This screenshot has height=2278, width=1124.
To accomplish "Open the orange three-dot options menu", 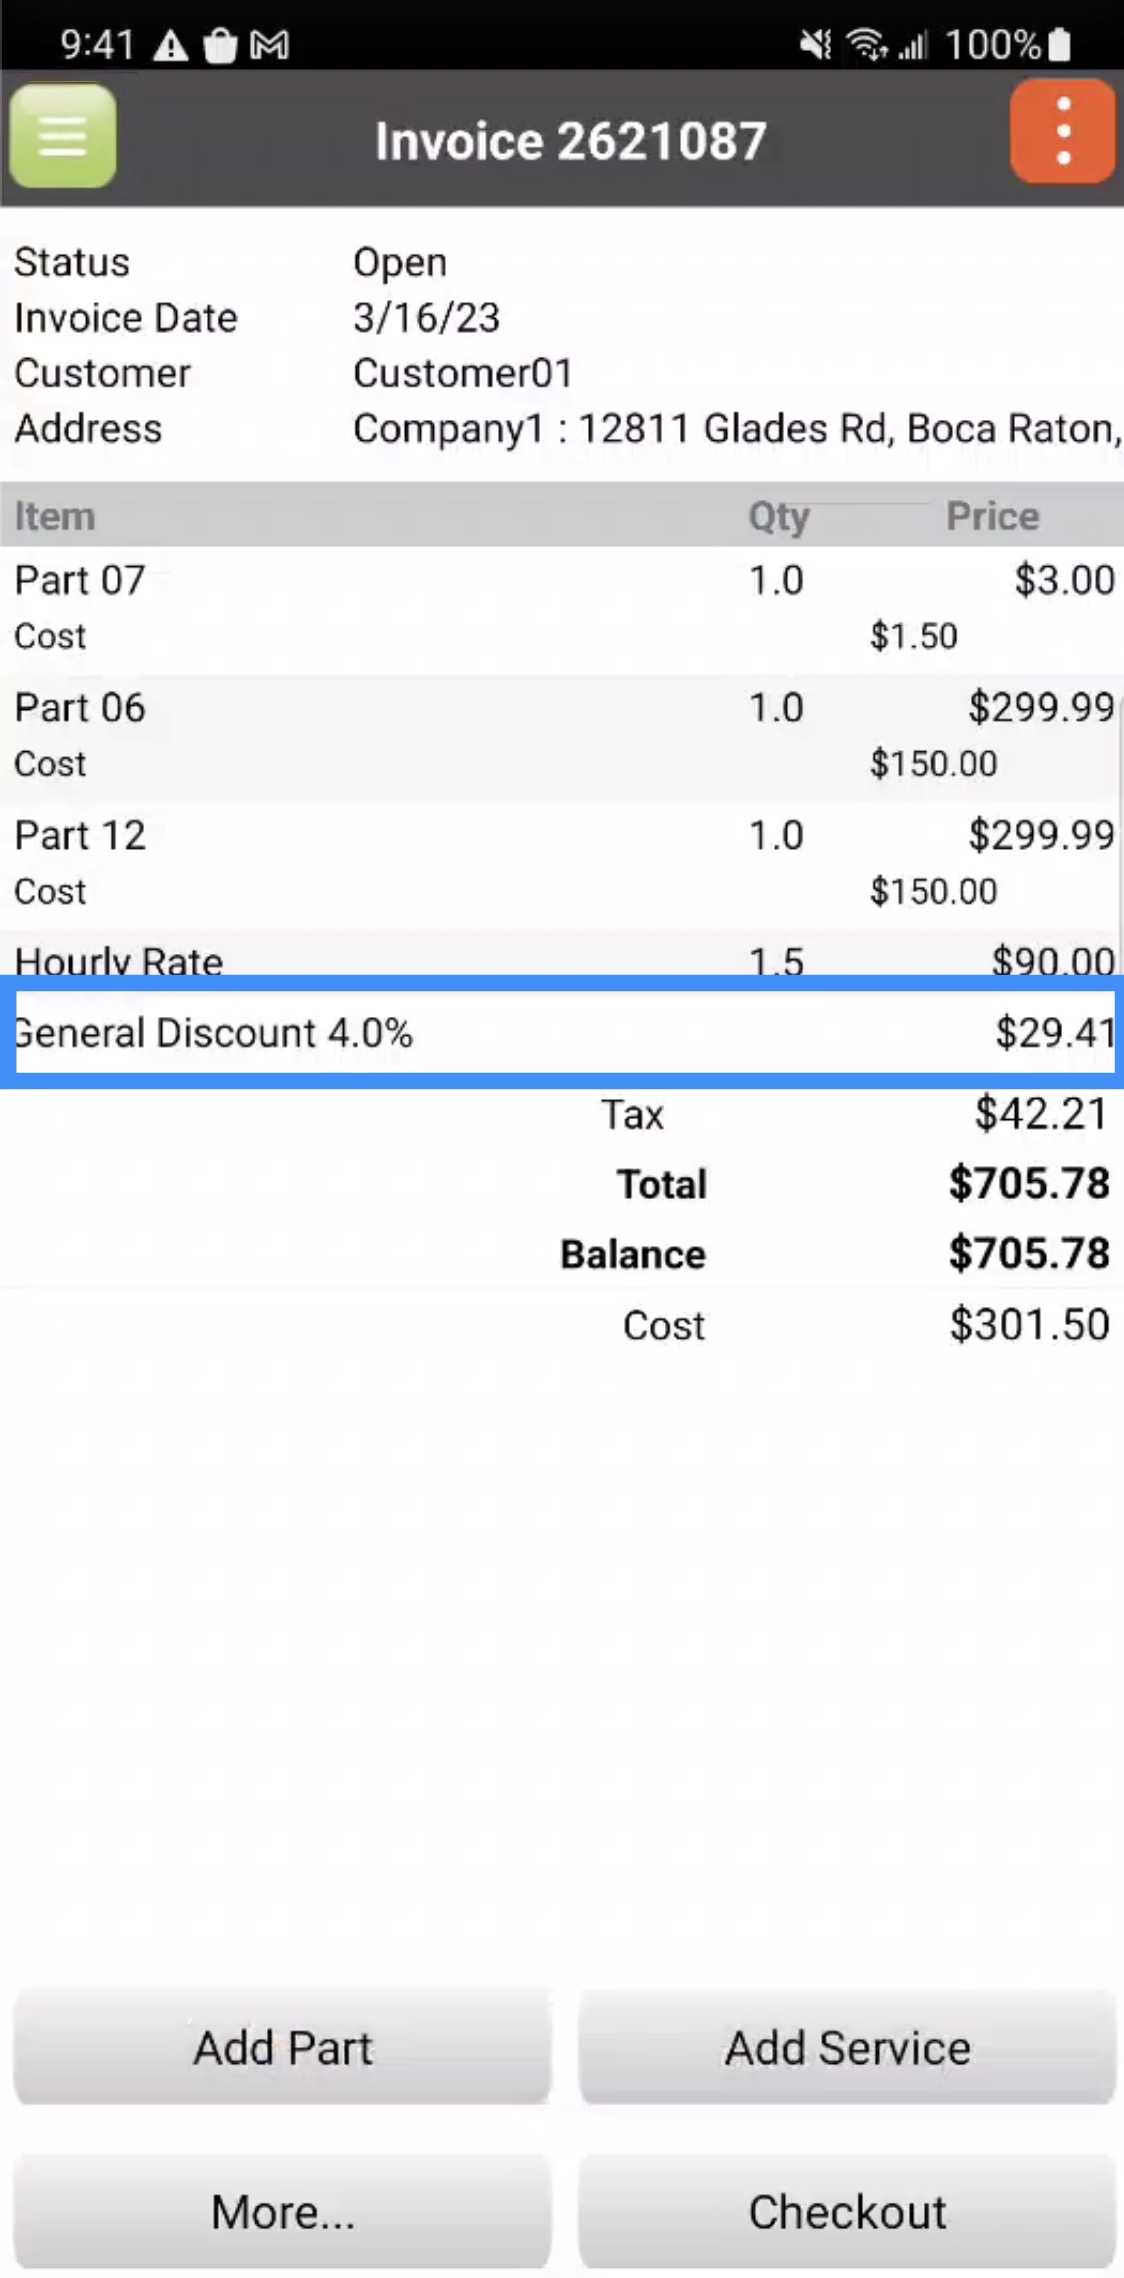I will click(x=1062, y=132).
